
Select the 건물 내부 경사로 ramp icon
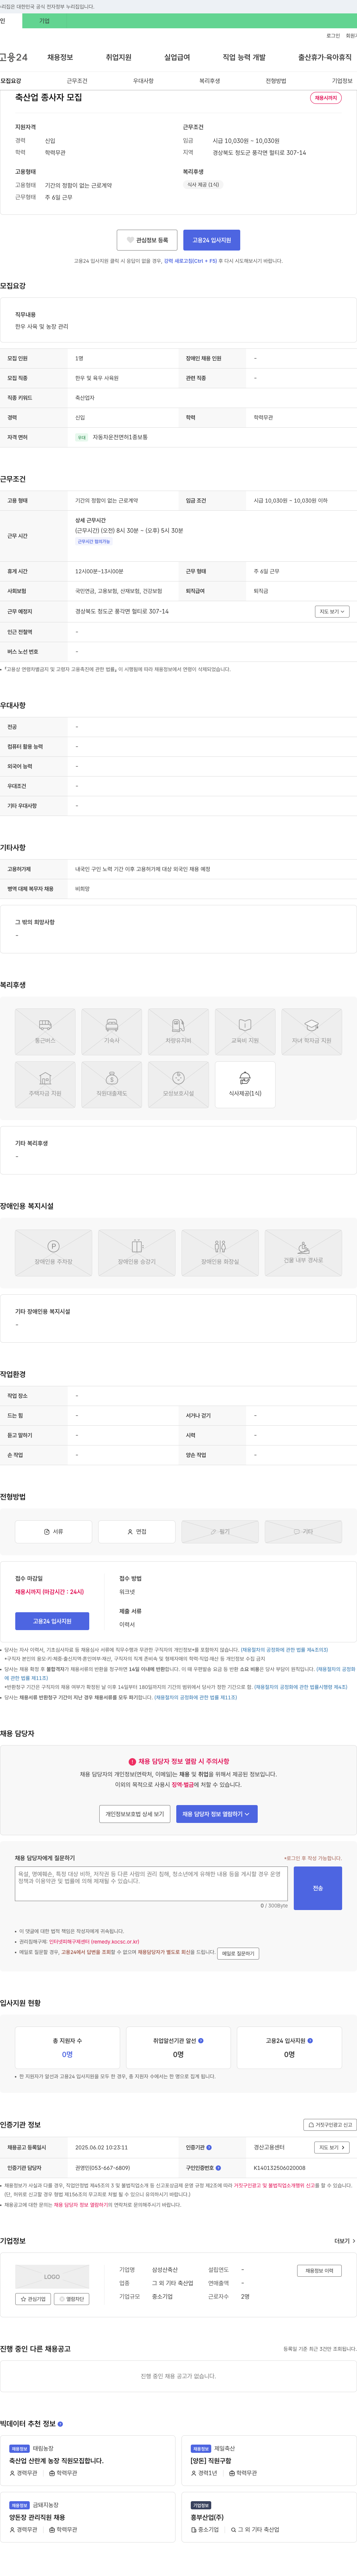pyautogui.click(x=303, y=1253)
